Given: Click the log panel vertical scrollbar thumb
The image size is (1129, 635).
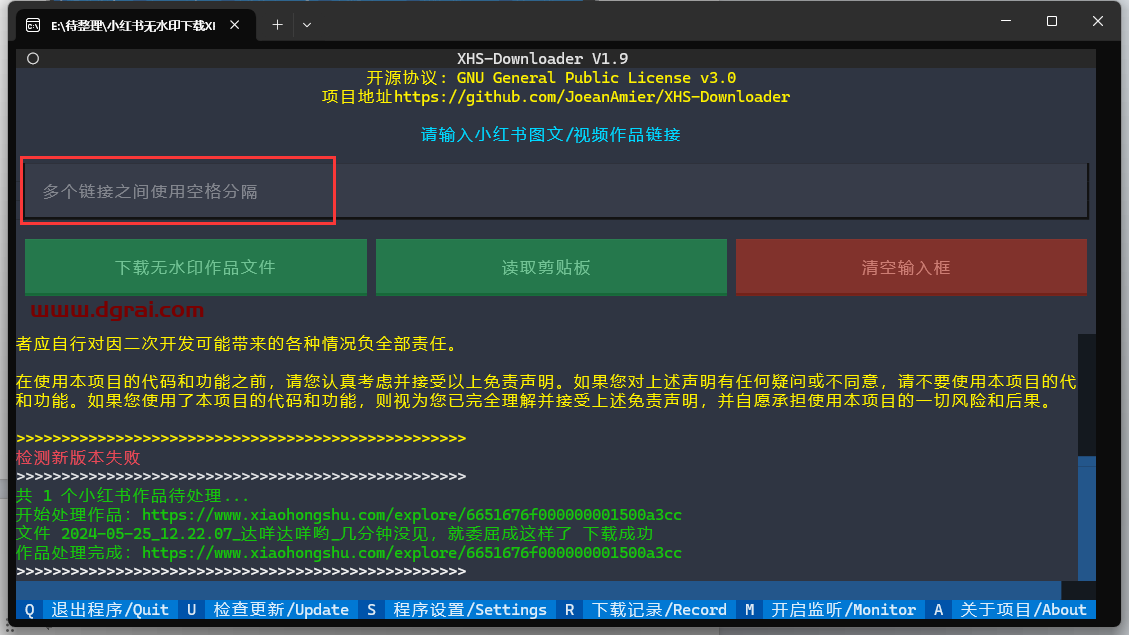Looking at the screenshot, I should click(x=1087, y=517).
